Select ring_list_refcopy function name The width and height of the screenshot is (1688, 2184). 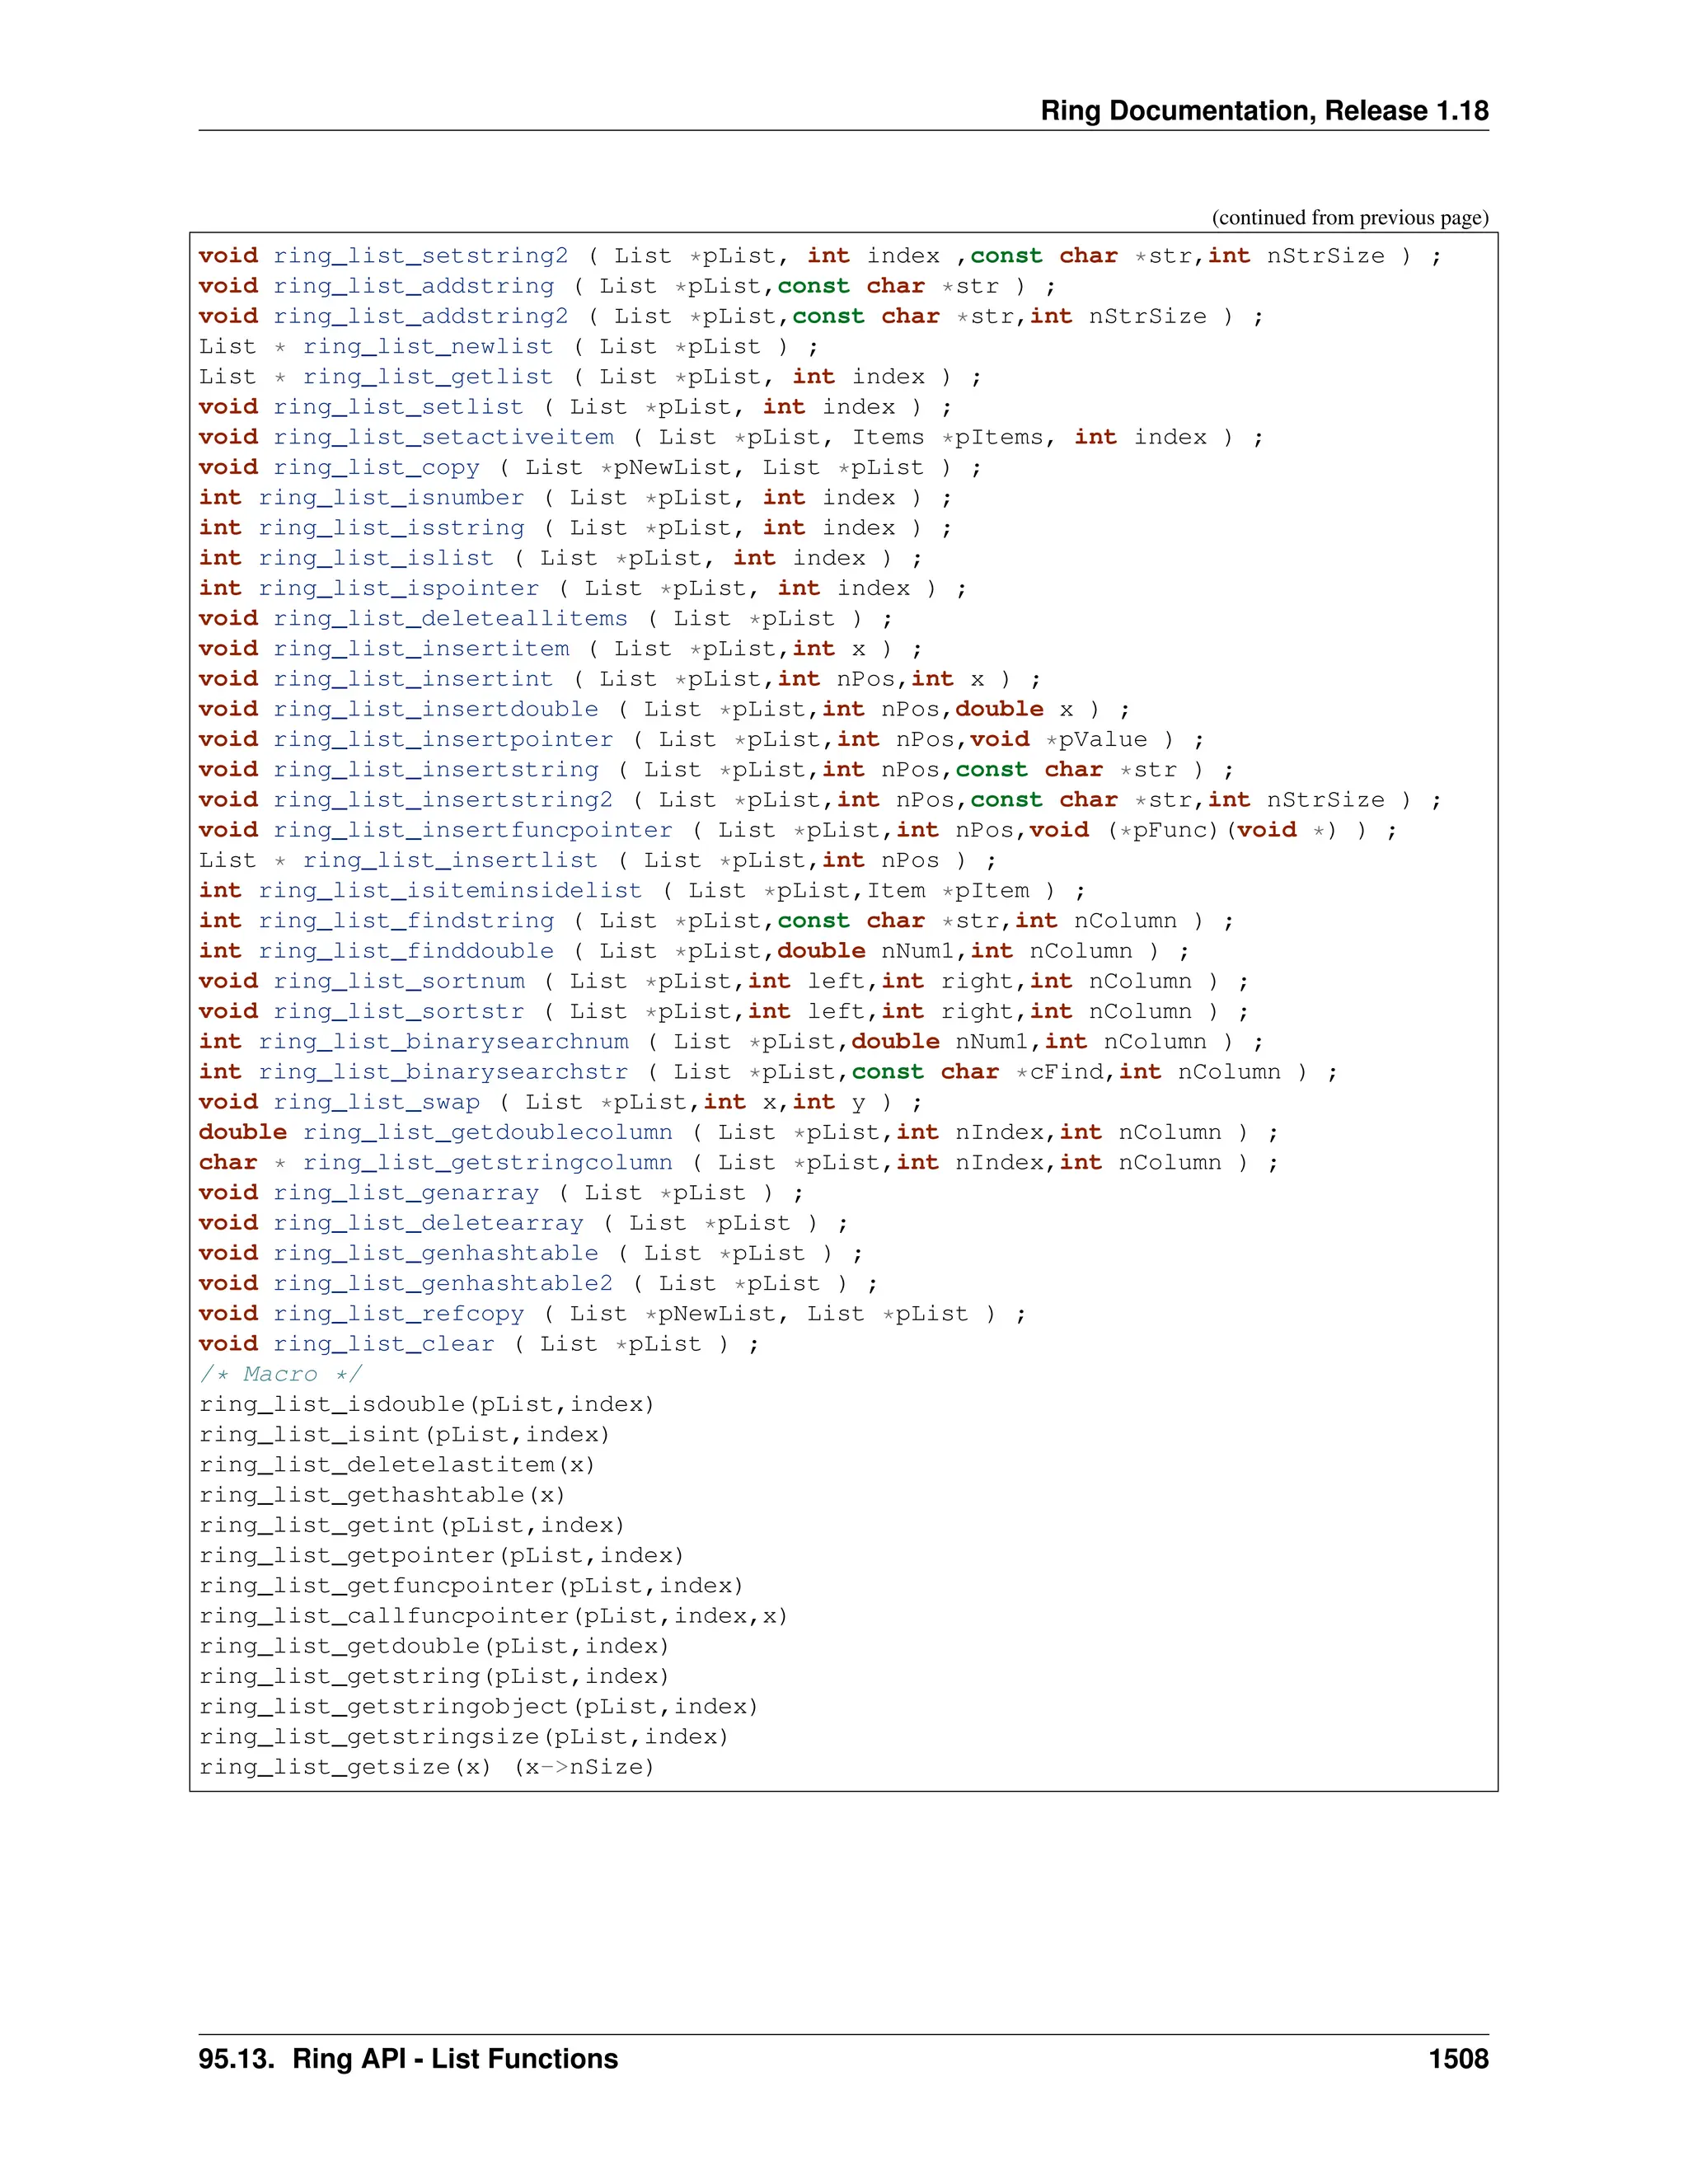(399, 1314)
